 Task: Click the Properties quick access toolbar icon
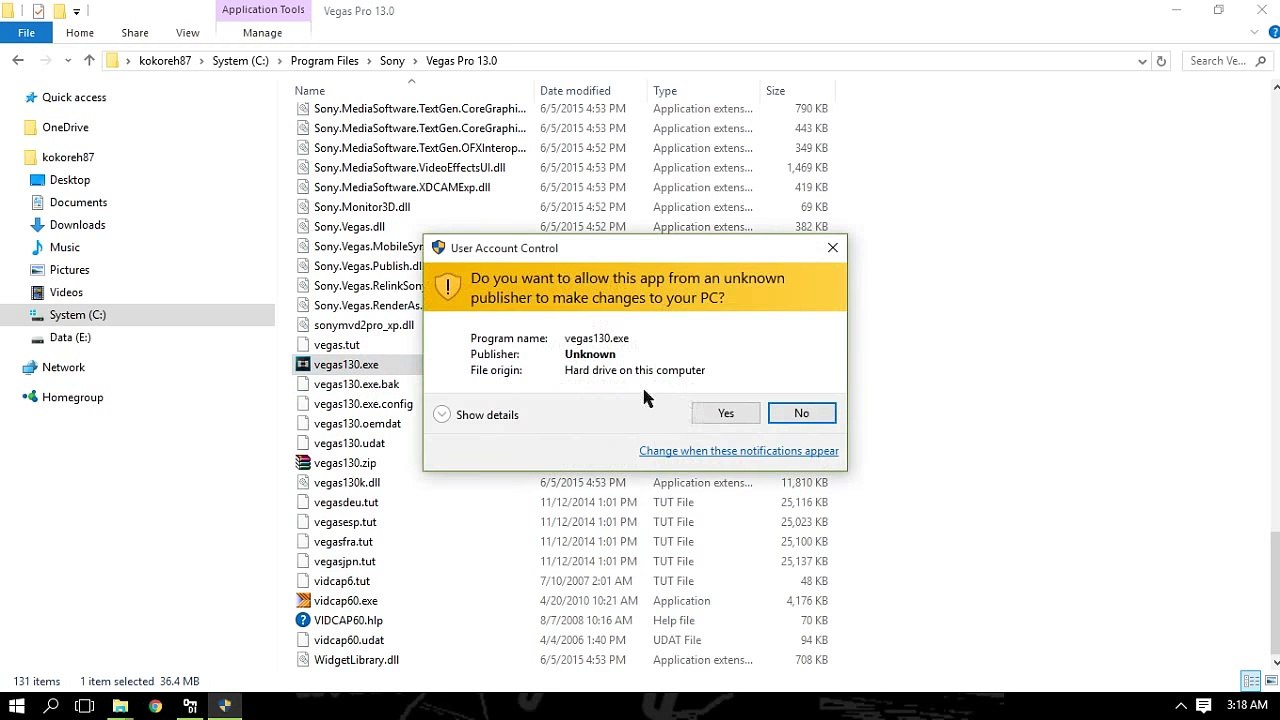click(x=38, y=11)
